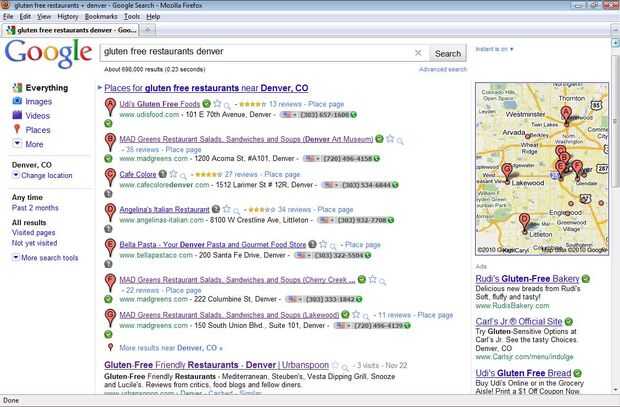The height and width of the screenshot is (407, 620).
Task: Click map pin F beside MAD Greens Cherry Creek
Action: click(x=110, y=283)
